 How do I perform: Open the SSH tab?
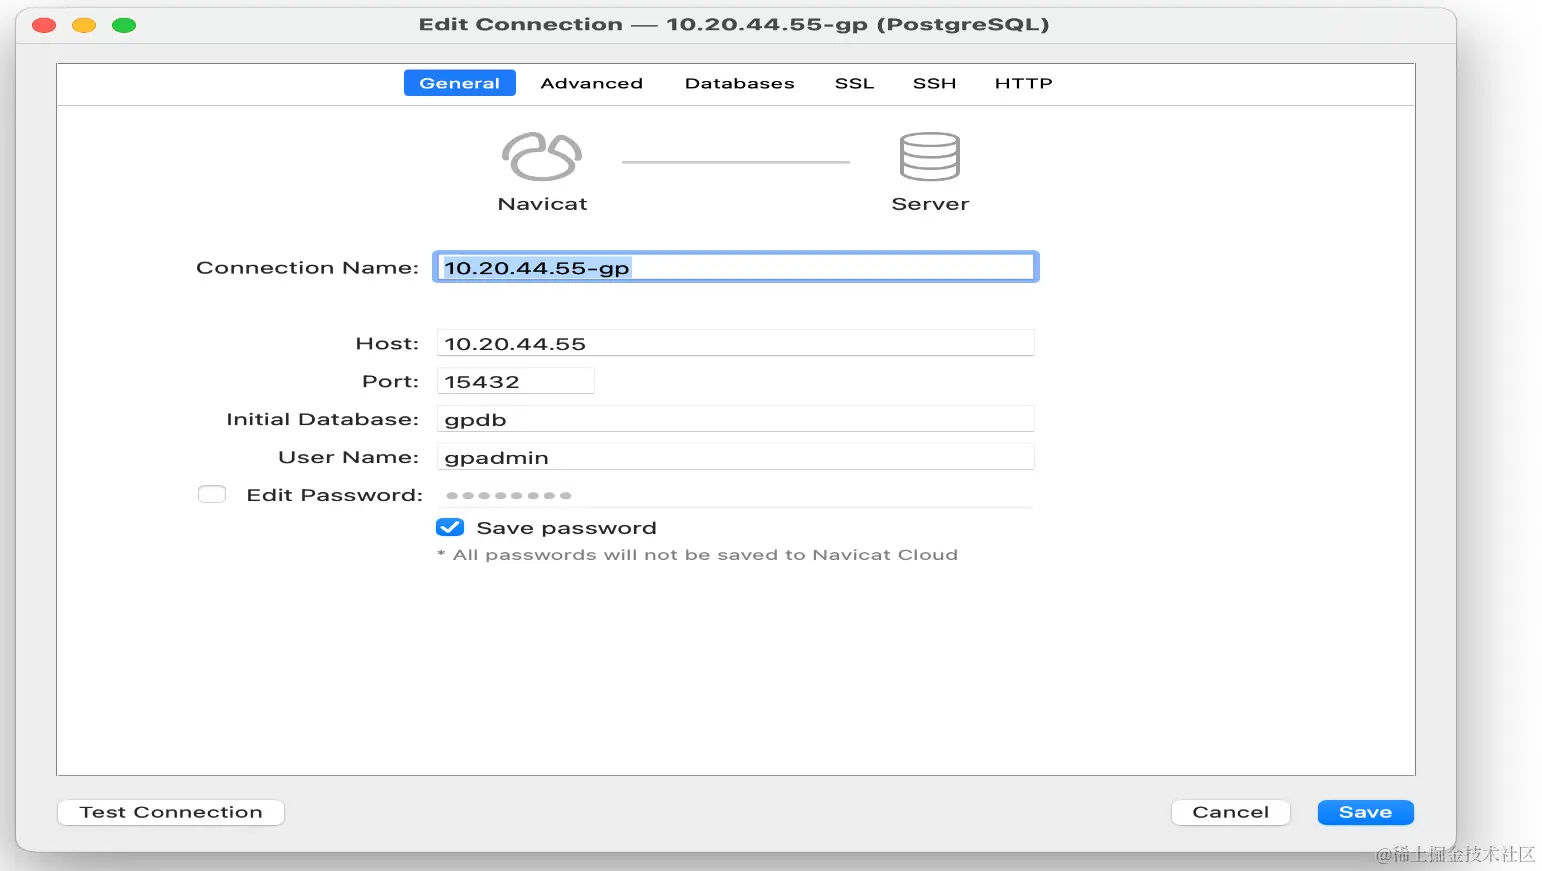coord(935,83)
